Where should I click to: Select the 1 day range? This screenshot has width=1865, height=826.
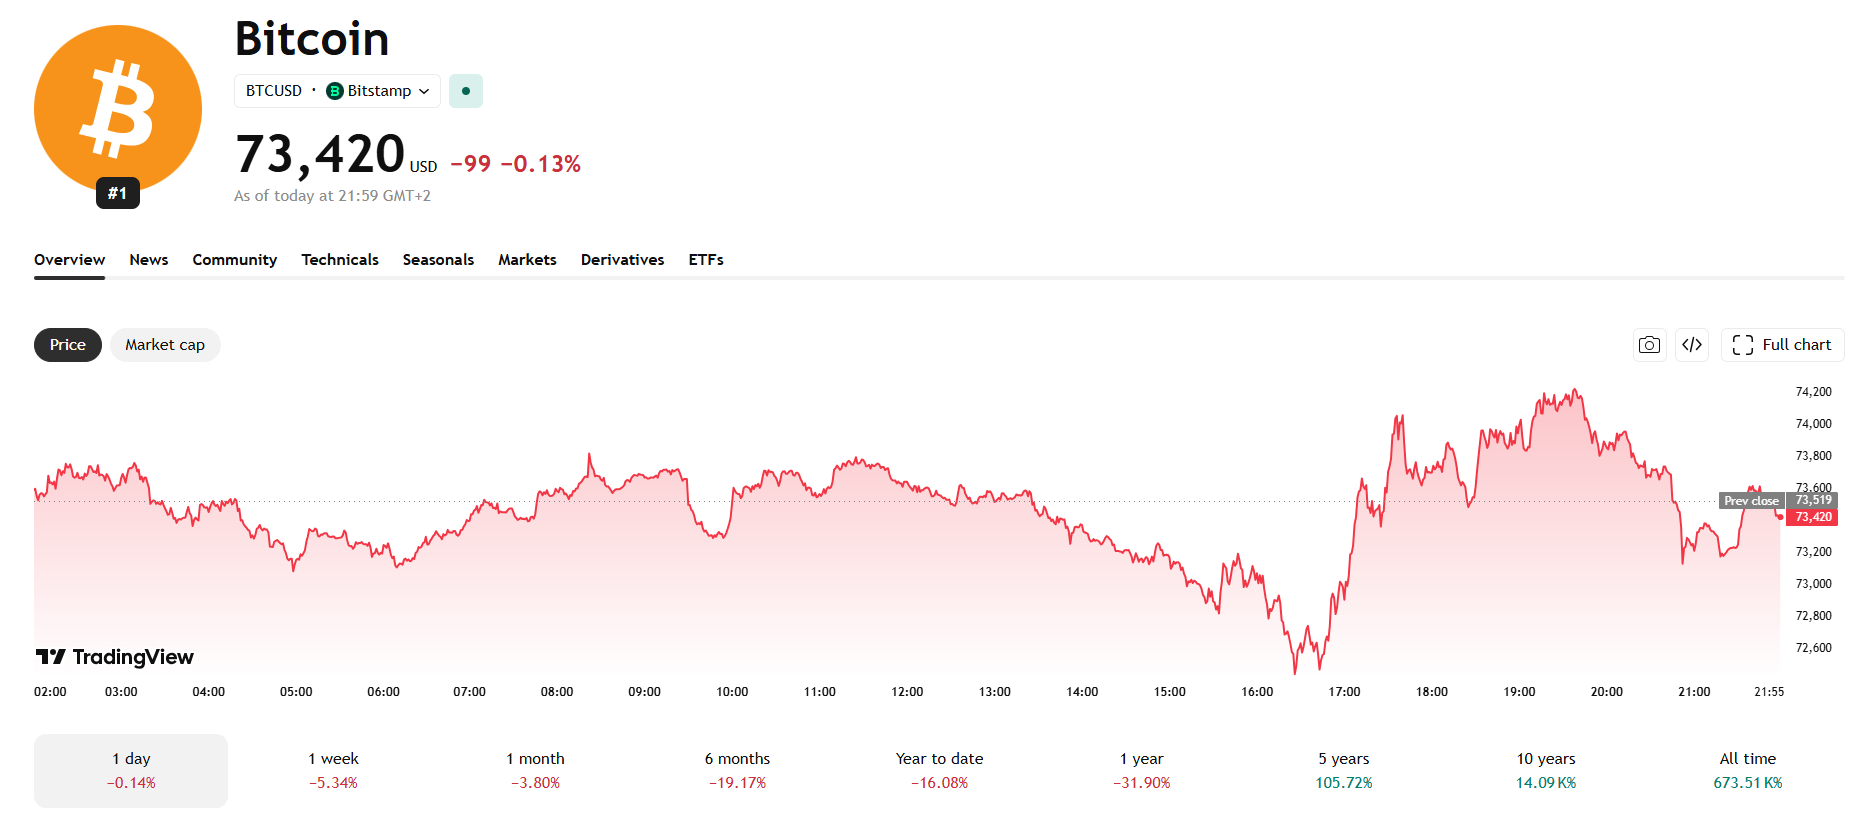[131, 771]
